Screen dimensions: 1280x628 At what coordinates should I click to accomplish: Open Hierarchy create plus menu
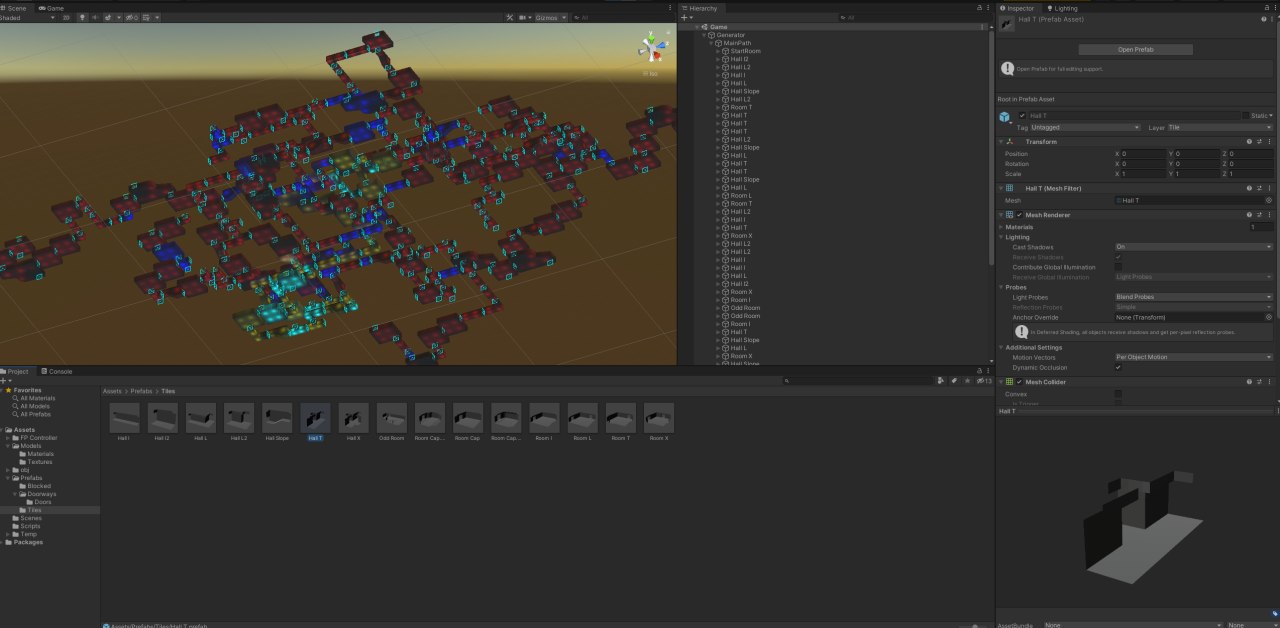685,17
